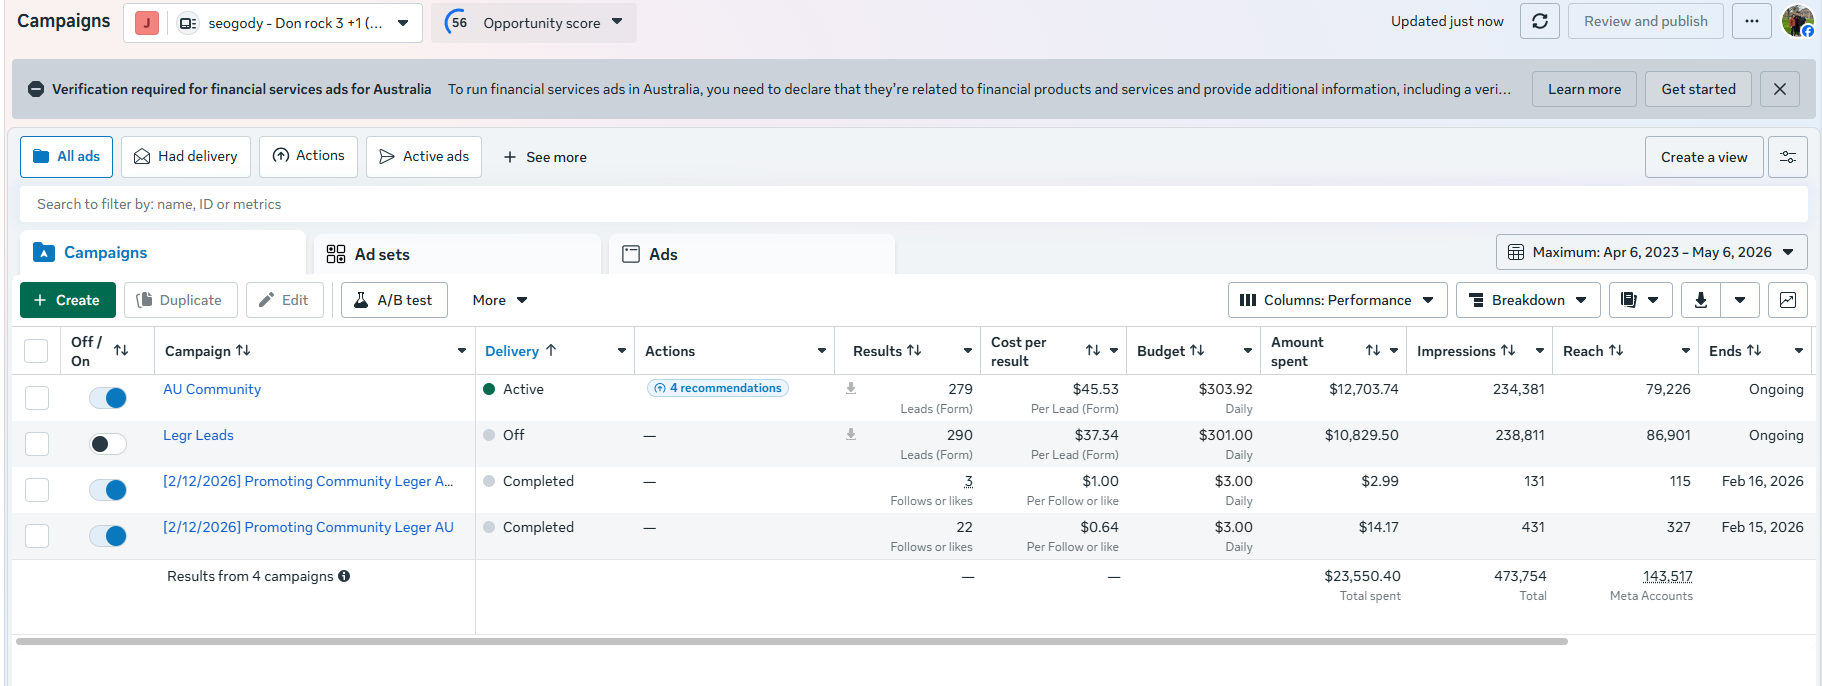This screenshot has height=686, width=1822.
Task: Open the charts panel icon
Action: 1788,300
